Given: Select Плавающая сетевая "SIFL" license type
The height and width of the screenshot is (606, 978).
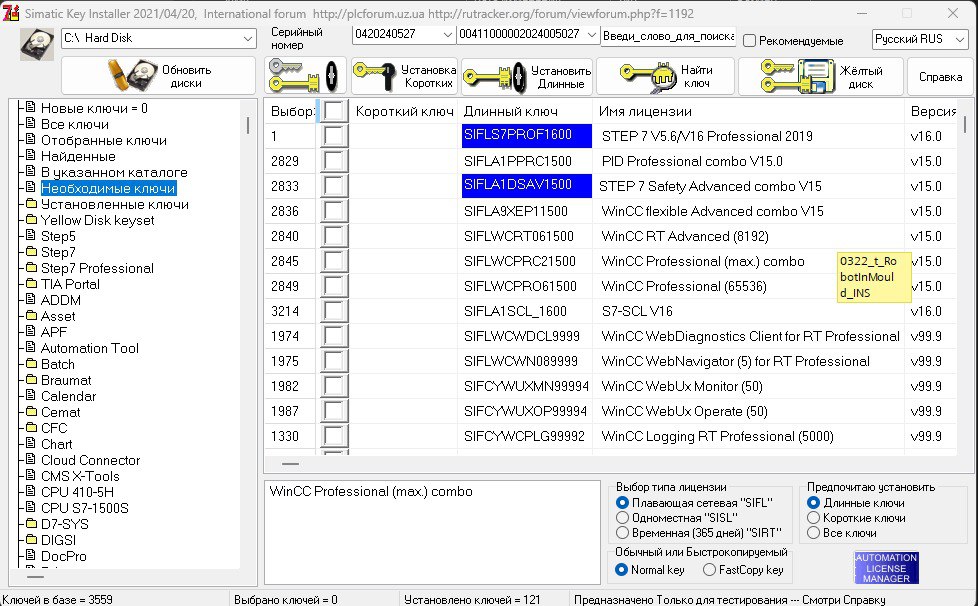Looking at the screenshot, I should (x=622, y=503).
